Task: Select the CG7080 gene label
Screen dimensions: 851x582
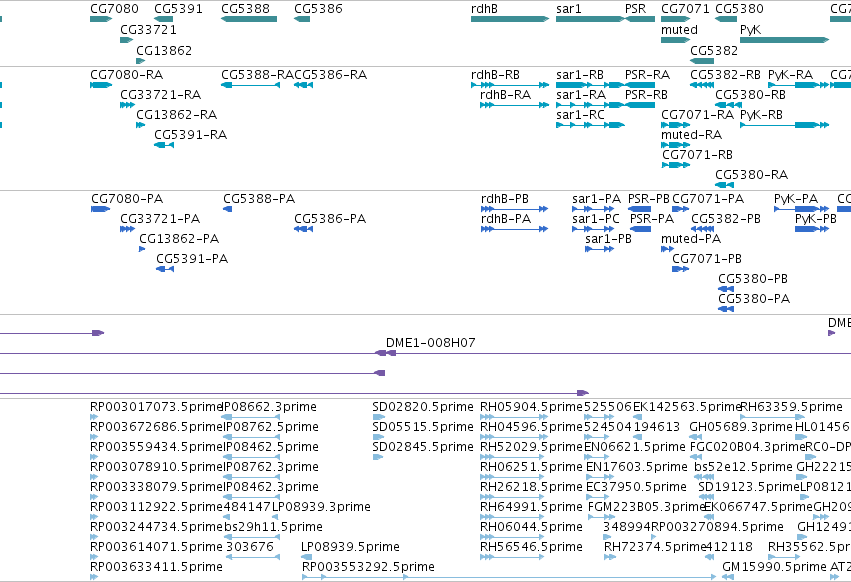Action: click(115, 9)
